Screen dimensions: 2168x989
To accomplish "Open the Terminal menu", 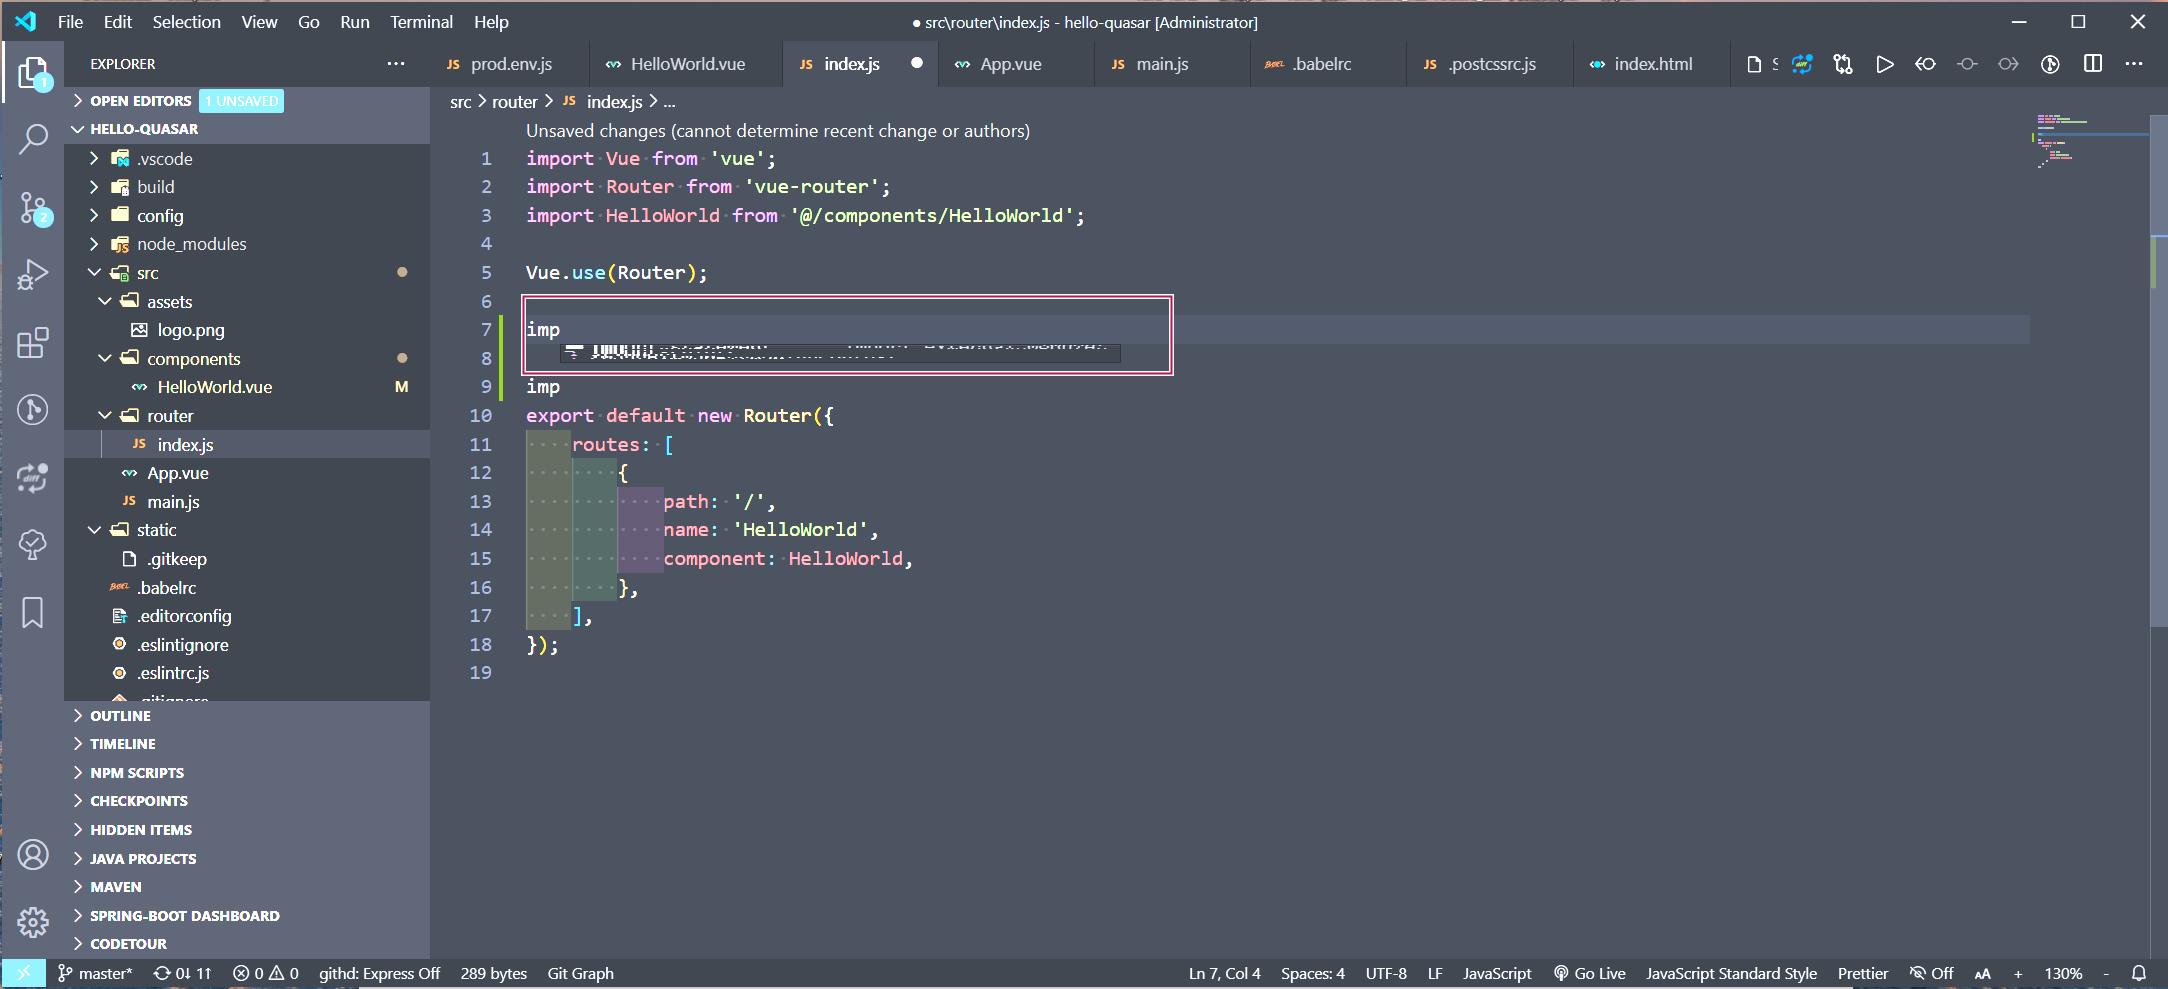I will pyautogui.click(x=420, y=21).
